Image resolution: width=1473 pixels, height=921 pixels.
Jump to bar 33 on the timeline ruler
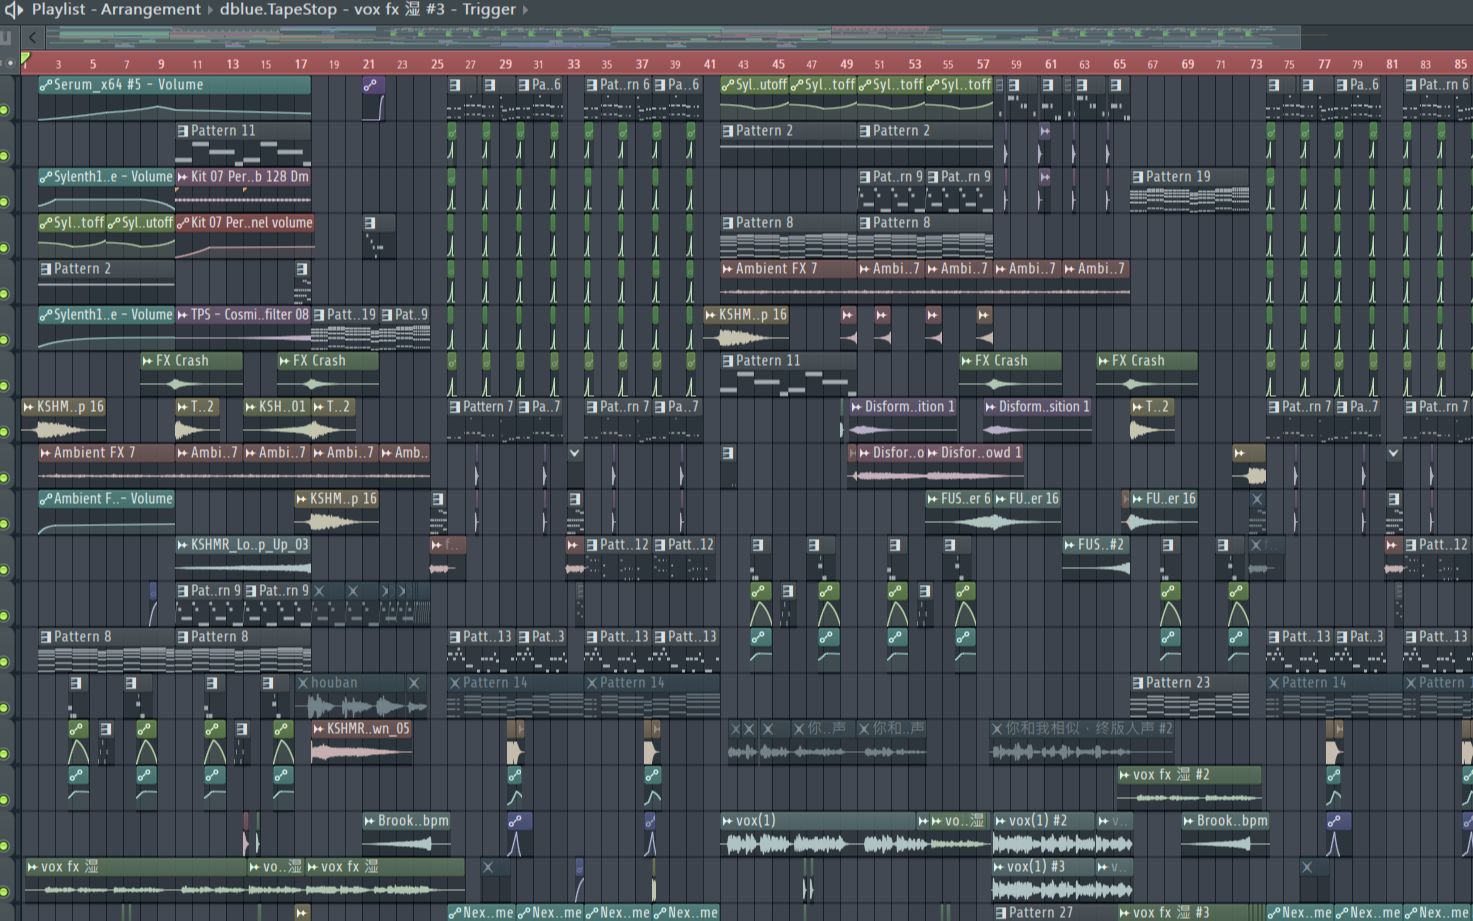click(x=573, y=64)
